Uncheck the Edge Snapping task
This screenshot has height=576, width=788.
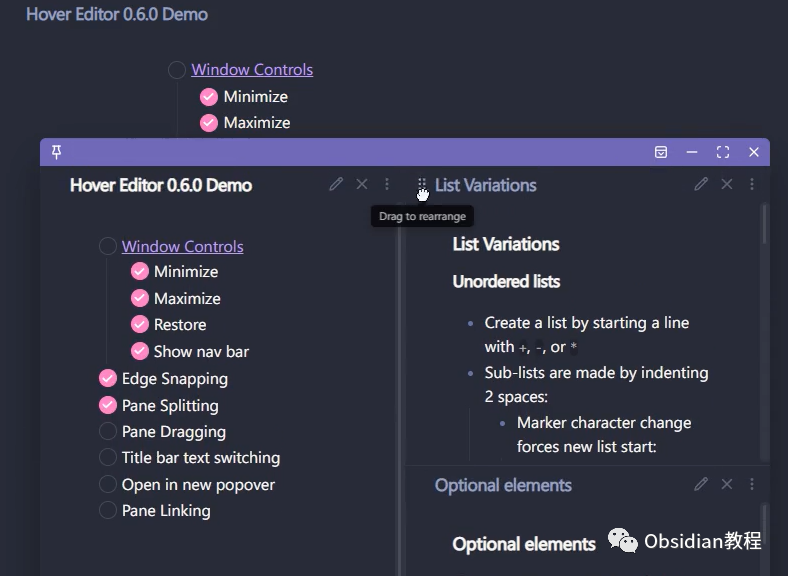108,378
